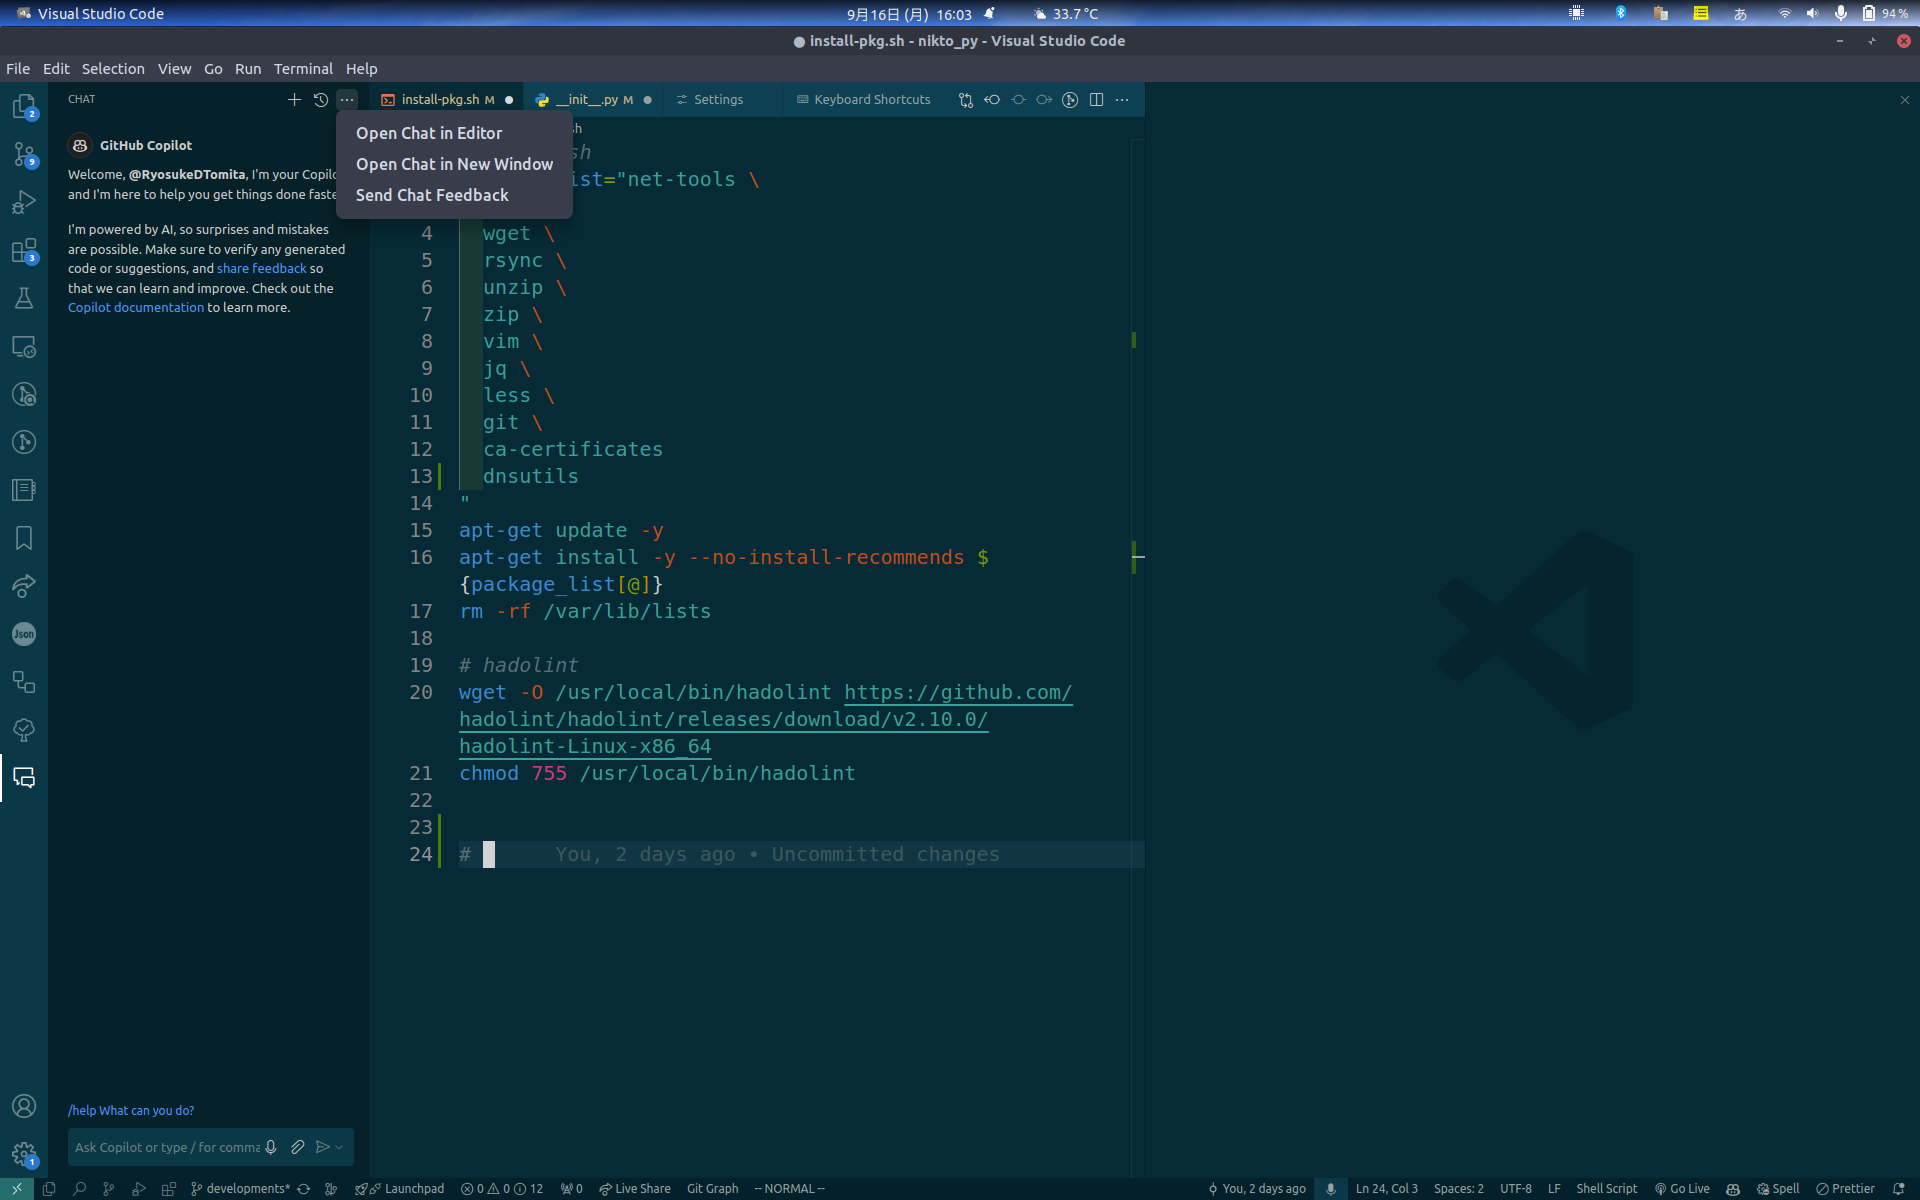Start a new Copilot chat session

(294, 100)
